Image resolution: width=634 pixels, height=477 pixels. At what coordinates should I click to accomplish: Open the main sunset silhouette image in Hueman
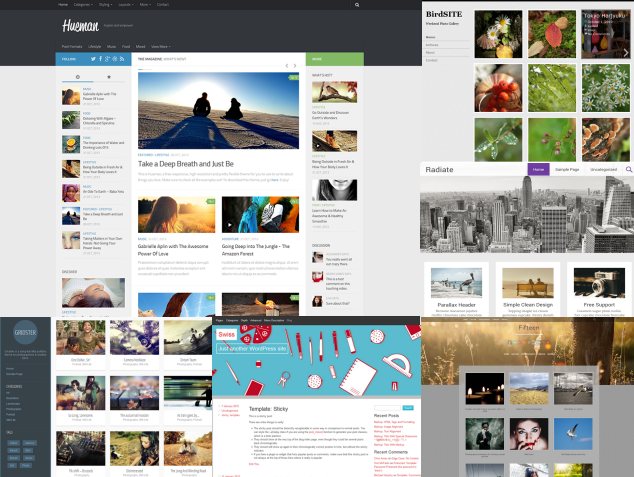click(218, 110)
